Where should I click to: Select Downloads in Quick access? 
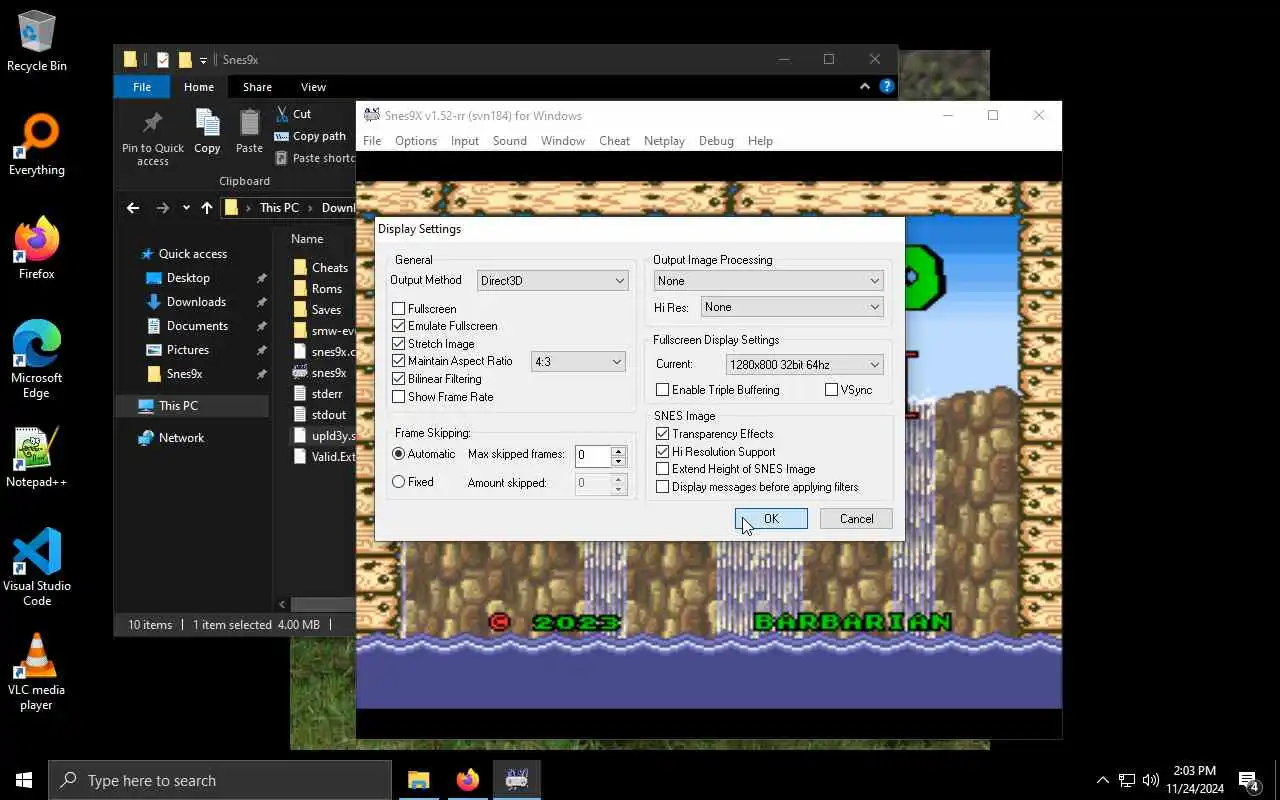(196, 302)
